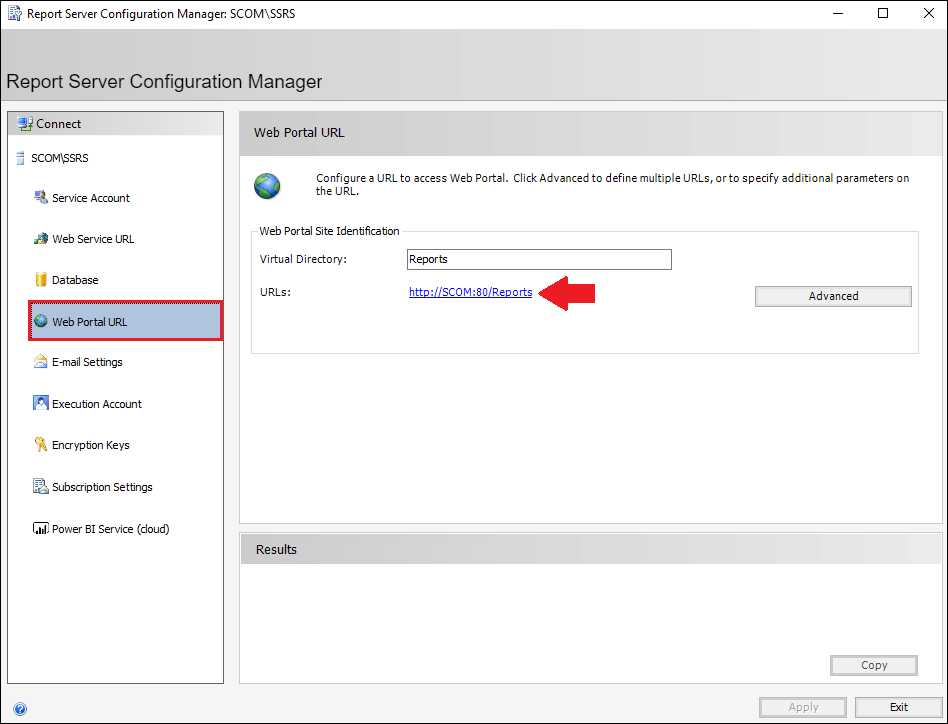Click the "Web Portal URL" page heading
The image size is (948, 724).
click(x=299, y=133)
